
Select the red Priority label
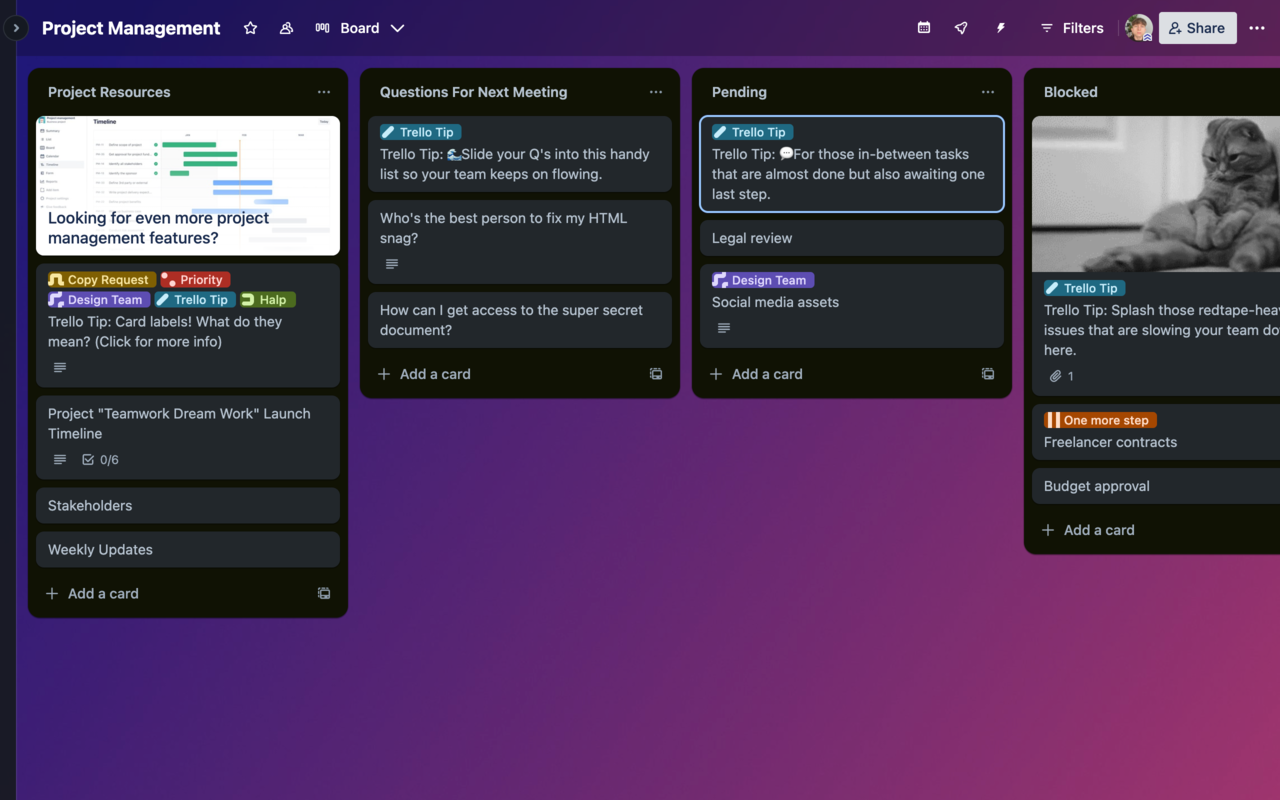195,279
